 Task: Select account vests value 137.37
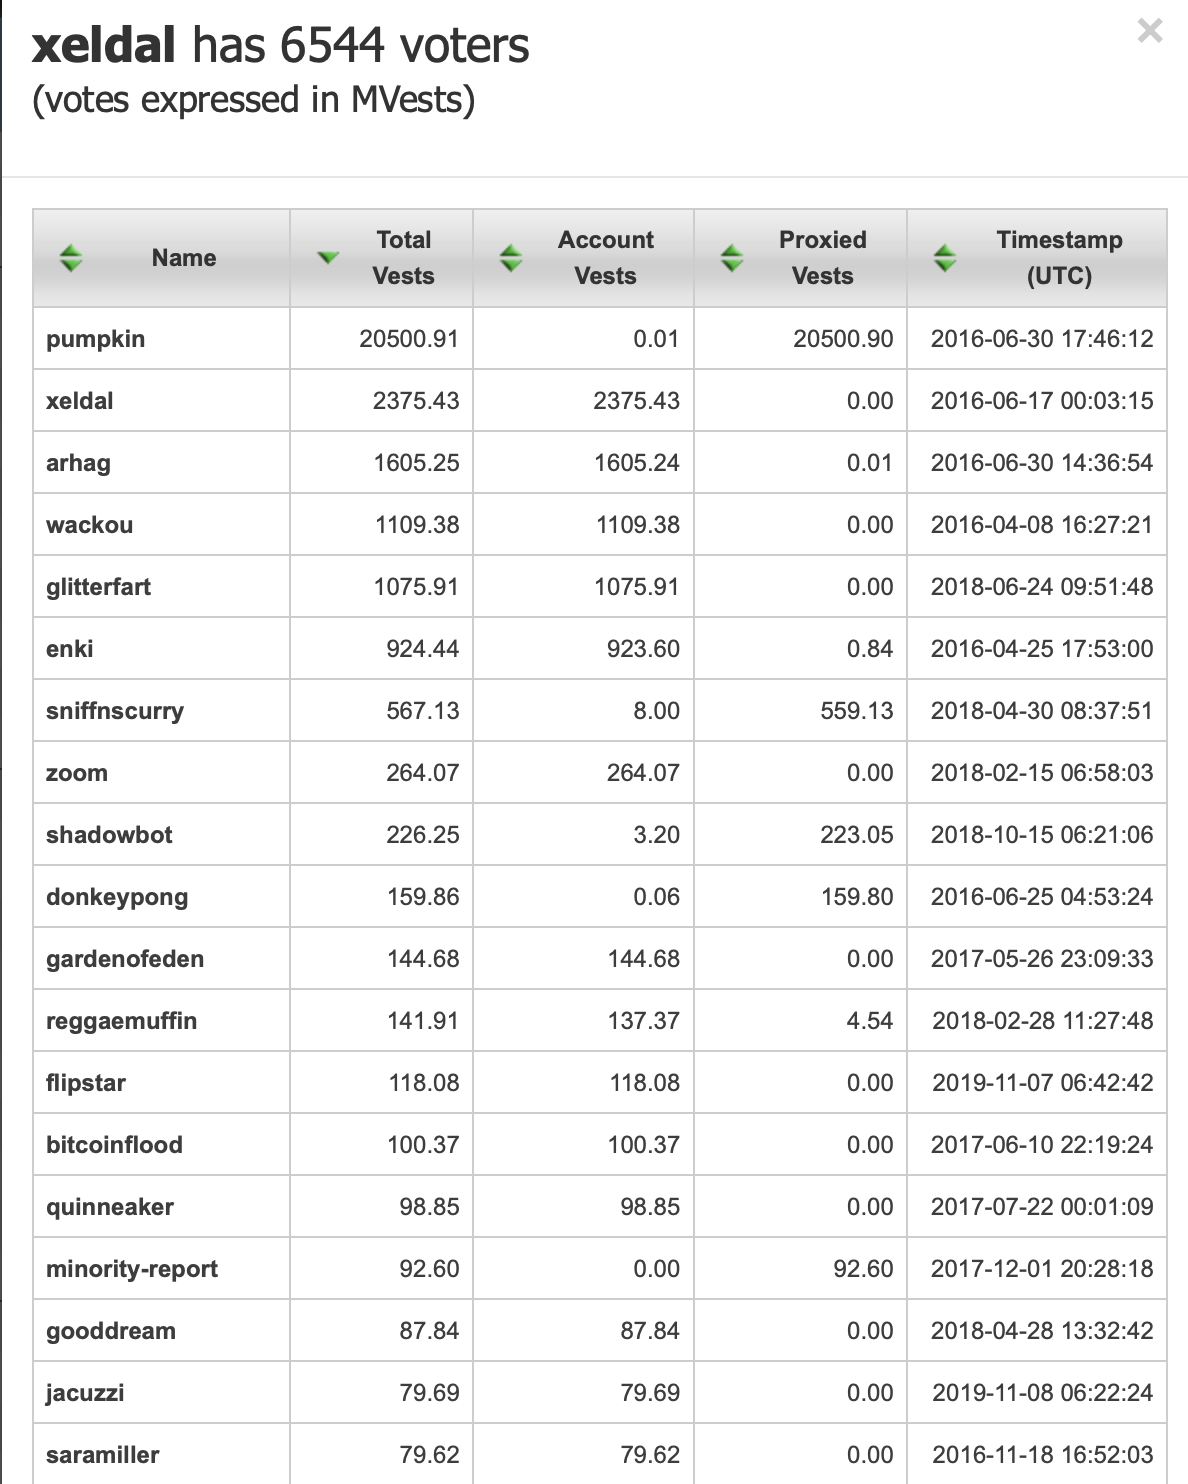click(x=644, y=1021)
